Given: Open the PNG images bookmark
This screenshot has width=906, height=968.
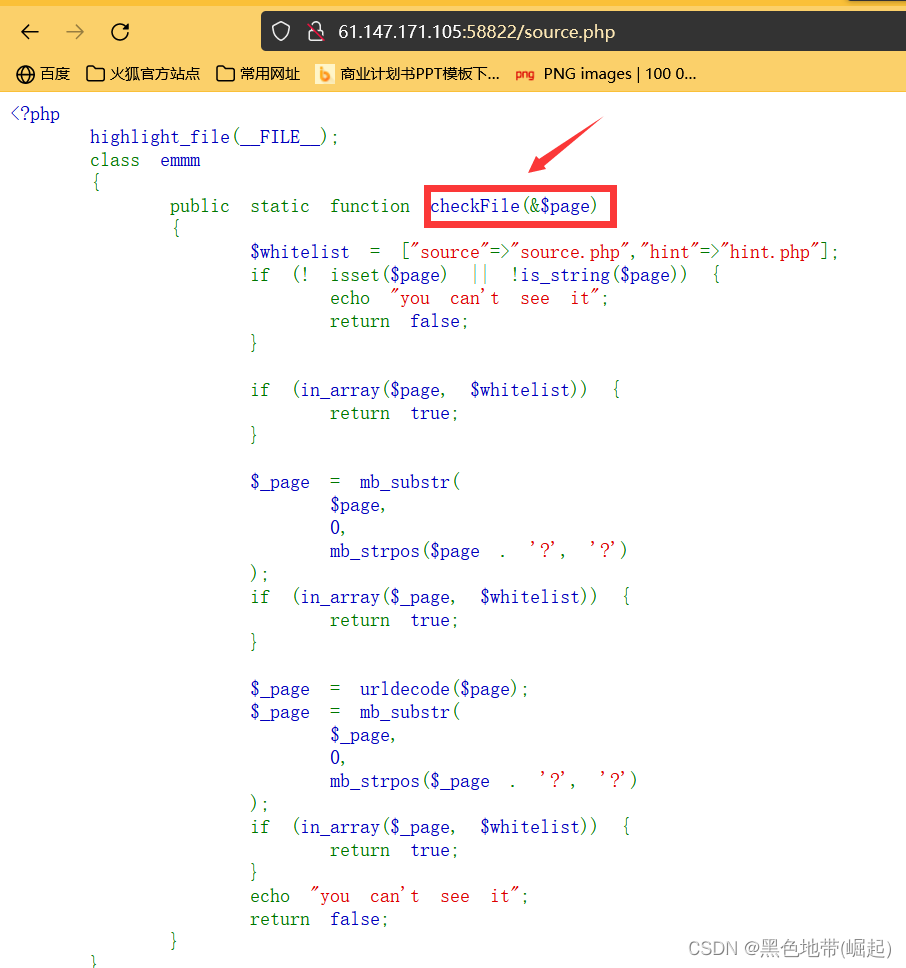Looking at the screenshot, I should pos(606,74).
